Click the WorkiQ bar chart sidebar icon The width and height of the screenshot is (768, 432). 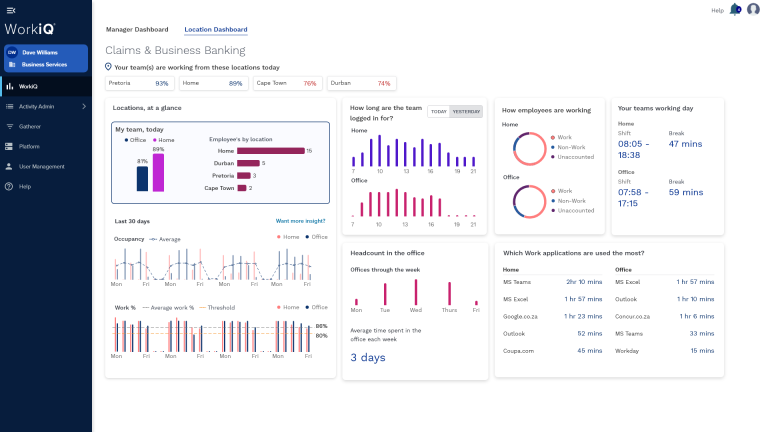(9, 86)
